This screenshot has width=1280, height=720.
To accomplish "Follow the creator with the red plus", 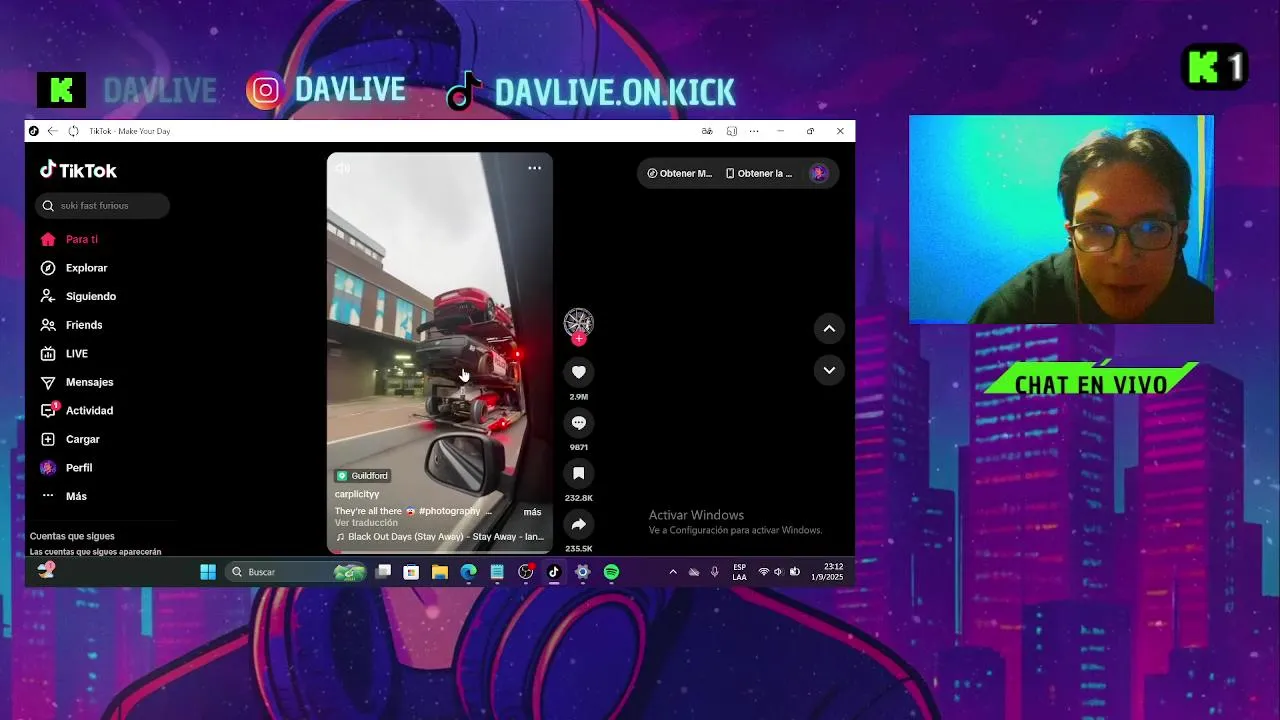I will click(x=578, y=339).
